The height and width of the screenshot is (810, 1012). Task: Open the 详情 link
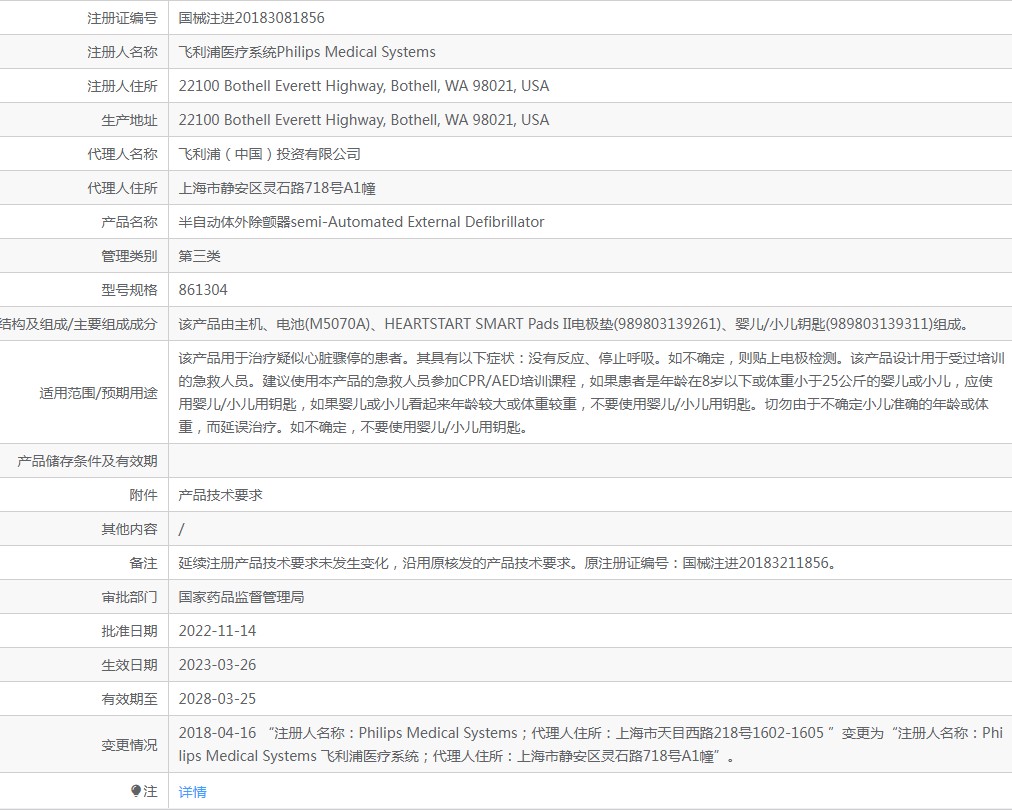pos(192,792)
